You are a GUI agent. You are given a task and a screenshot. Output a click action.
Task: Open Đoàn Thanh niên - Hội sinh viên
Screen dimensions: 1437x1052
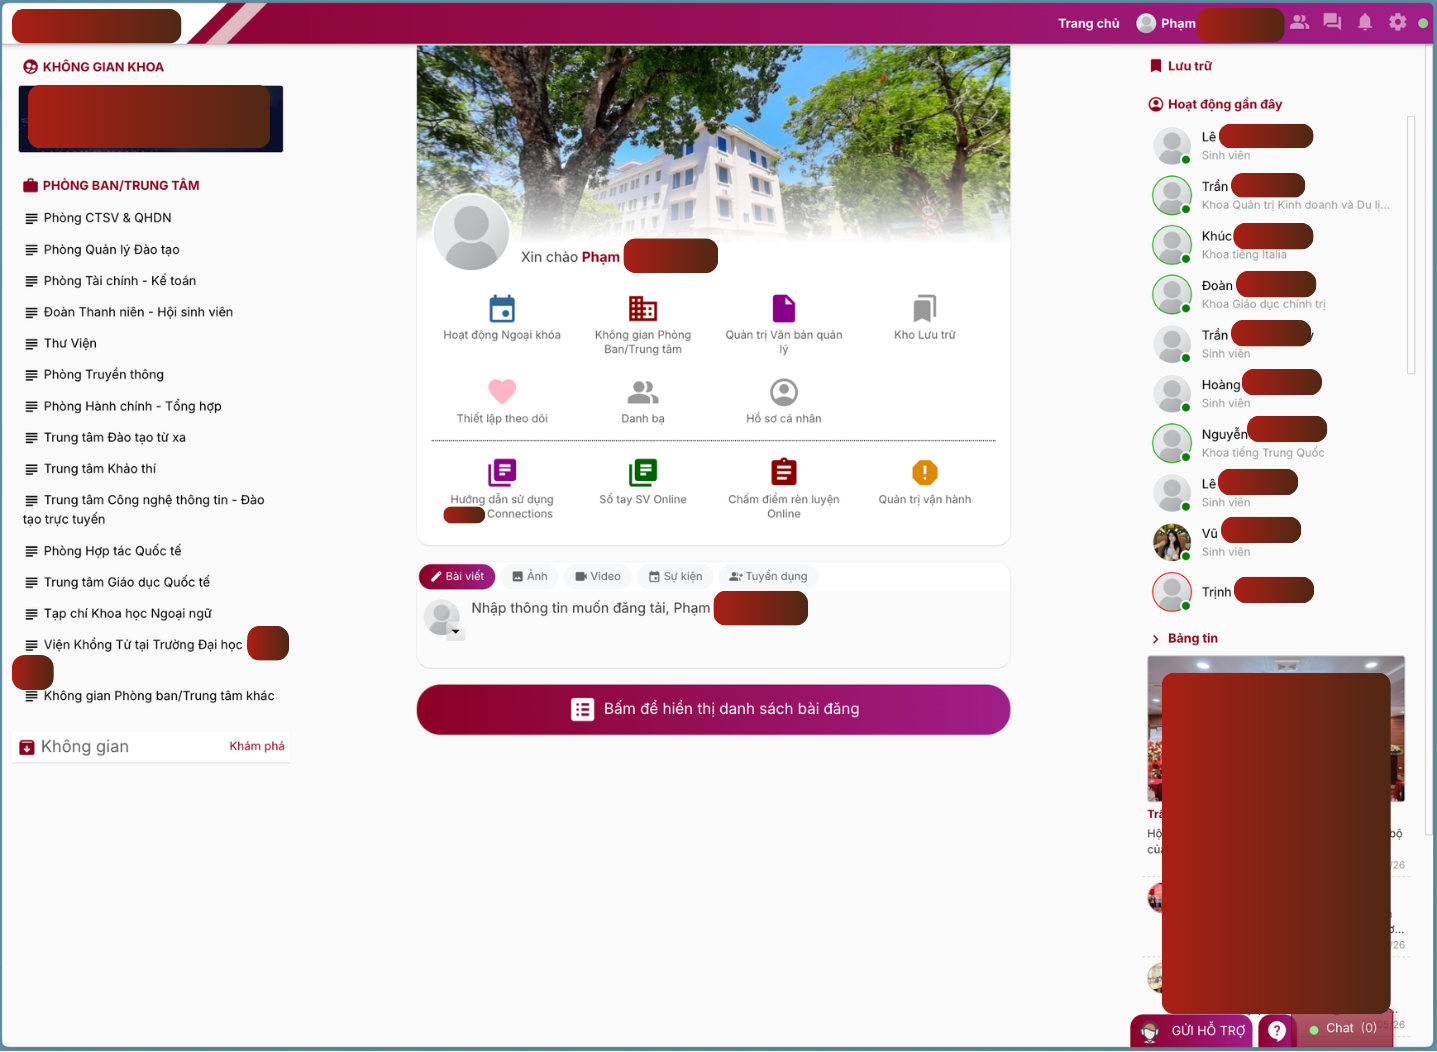pos(138,312)
